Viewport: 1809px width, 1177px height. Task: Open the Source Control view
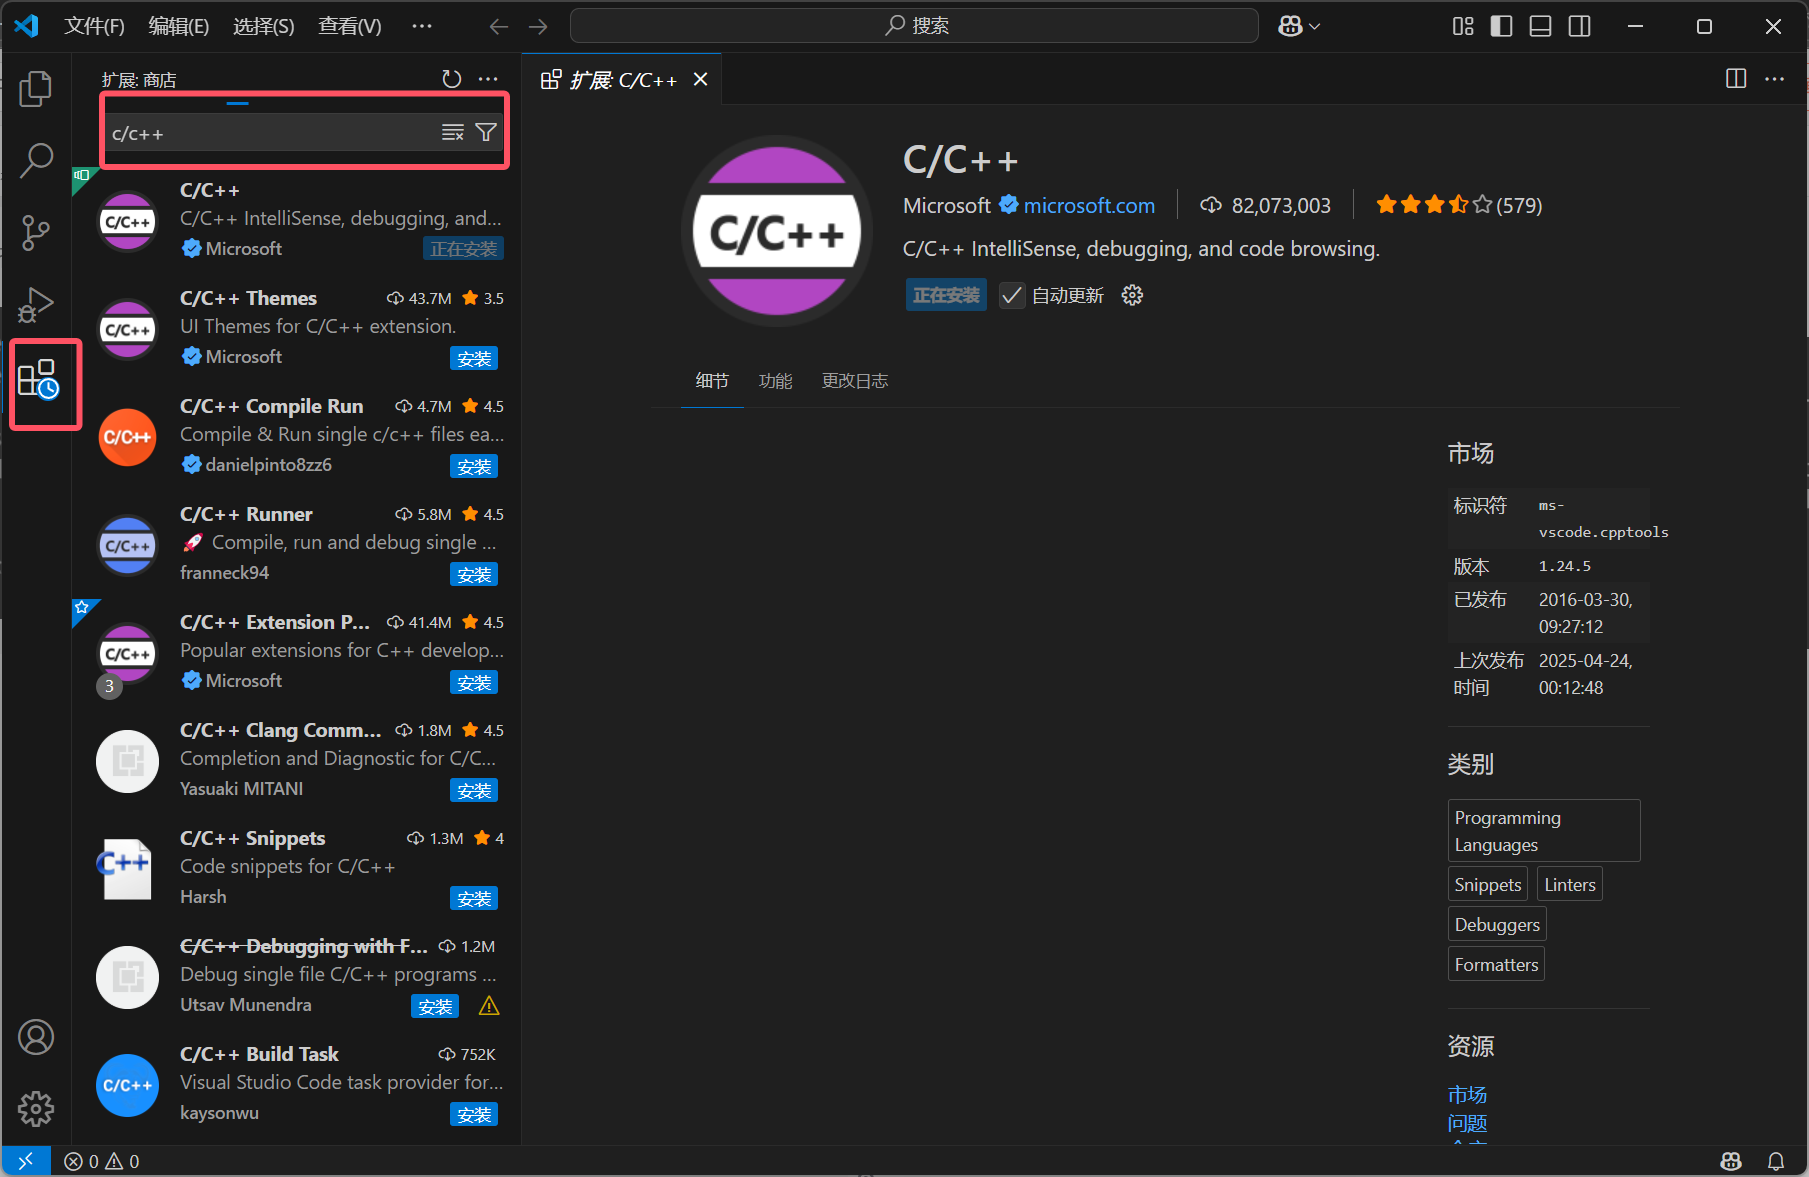pyautogui.click(x=36, y=232)
